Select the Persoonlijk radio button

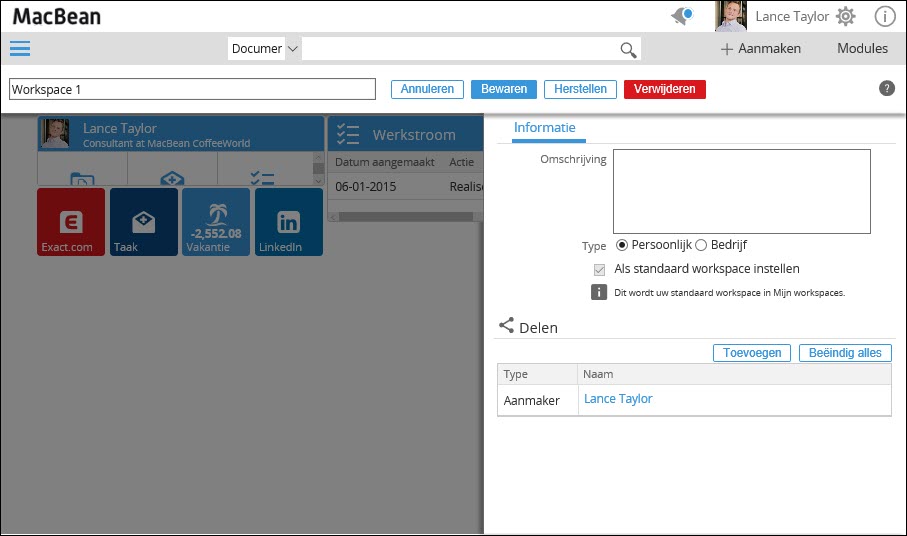click(622, 245)
